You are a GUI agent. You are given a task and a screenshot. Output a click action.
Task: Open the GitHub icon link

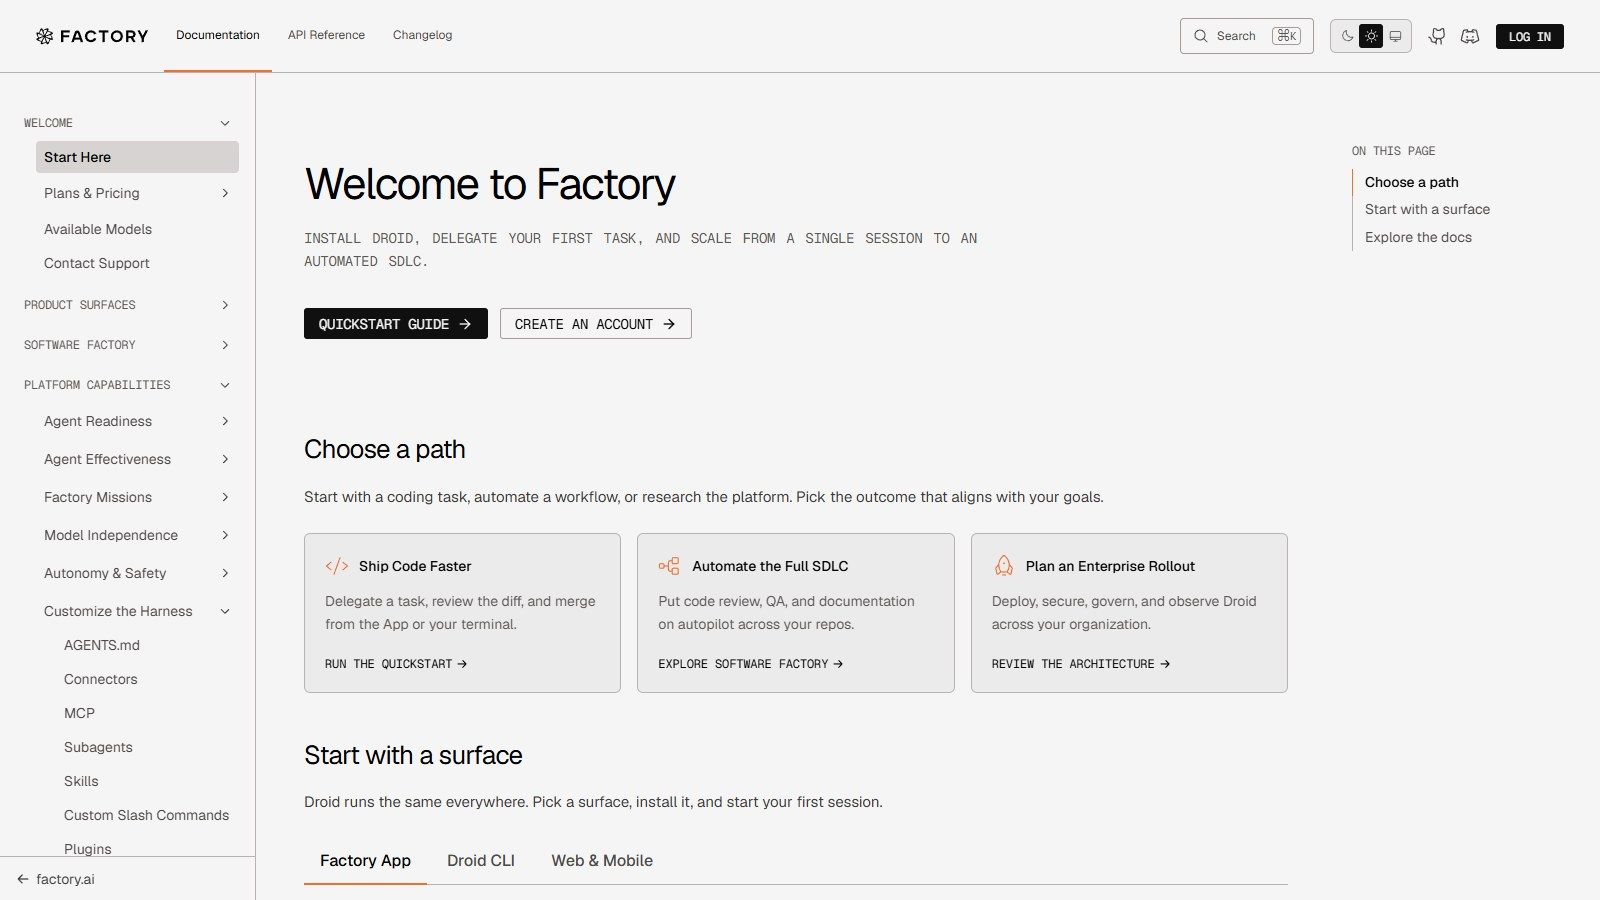(x=1437, y=36)
